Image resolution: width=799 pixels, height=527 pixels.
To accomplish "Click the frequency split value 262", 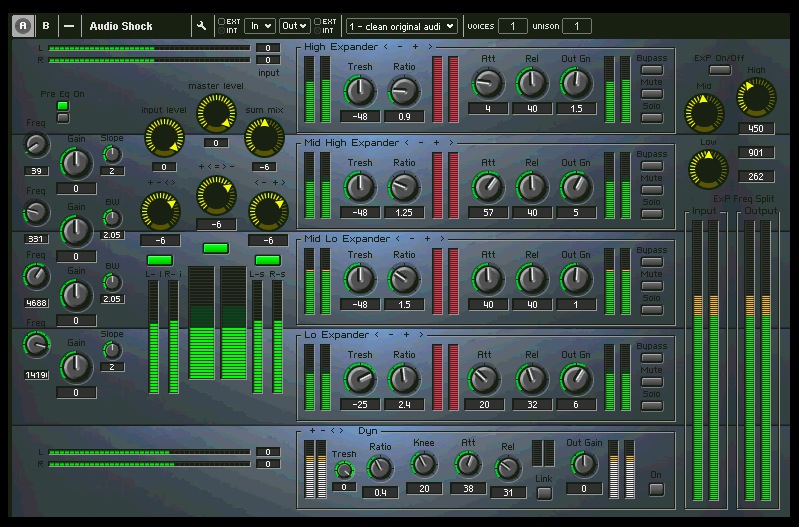I will pos(756,176).
